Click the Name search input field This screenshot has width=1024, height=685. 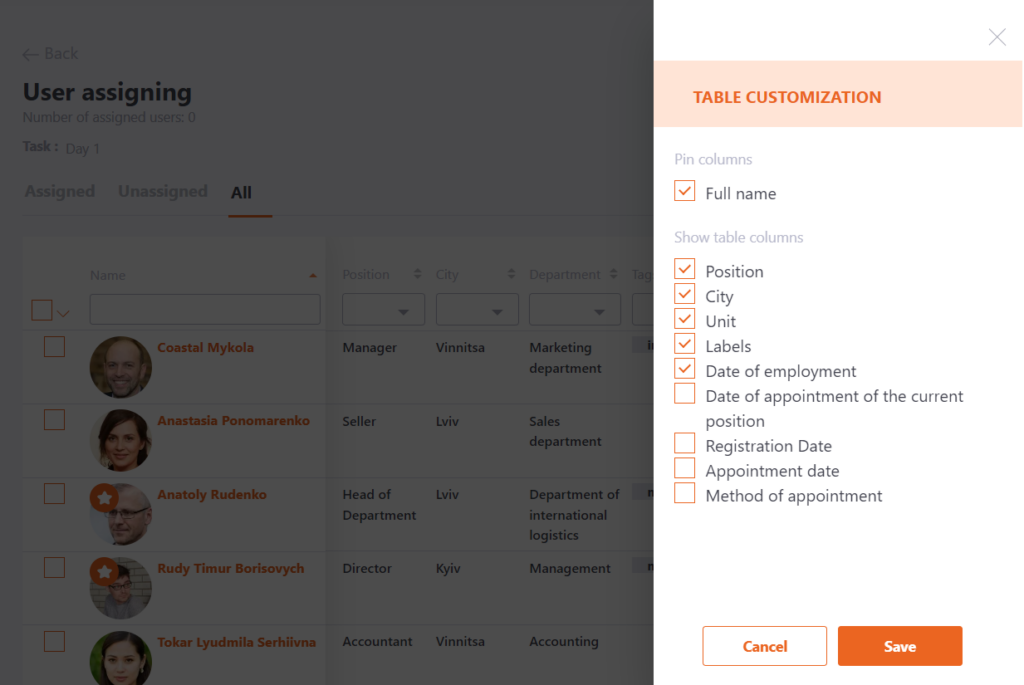tap(204, 309)
